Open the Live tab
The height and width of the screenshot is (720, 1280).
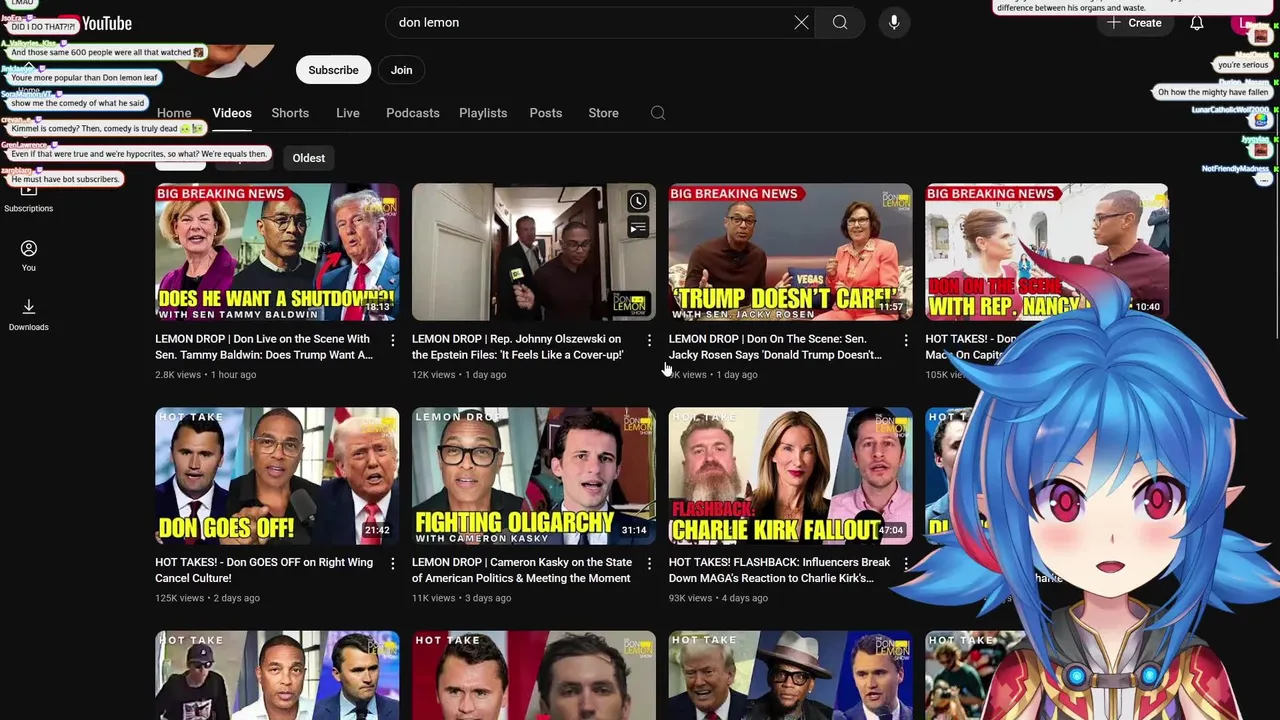click(348, 113)
